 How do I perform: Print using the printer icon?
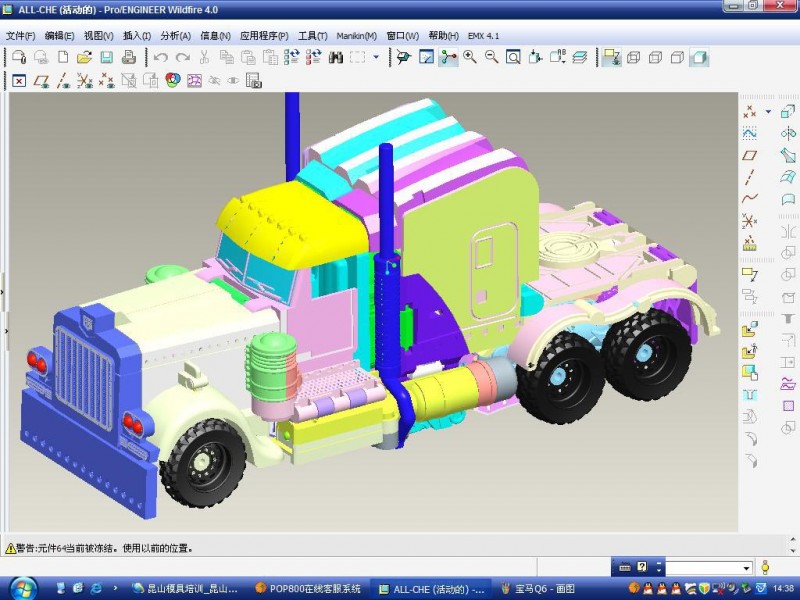click(129, 57)
